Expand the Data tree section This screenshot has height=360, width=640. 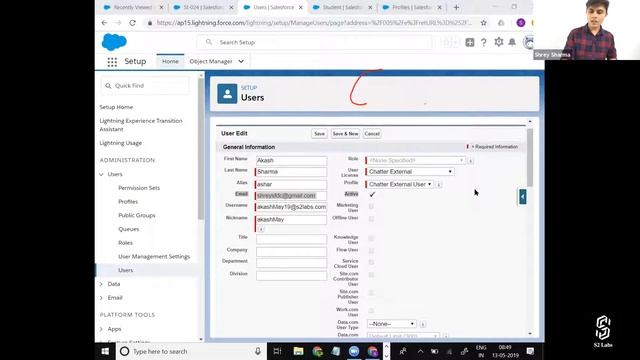(101, 284)
